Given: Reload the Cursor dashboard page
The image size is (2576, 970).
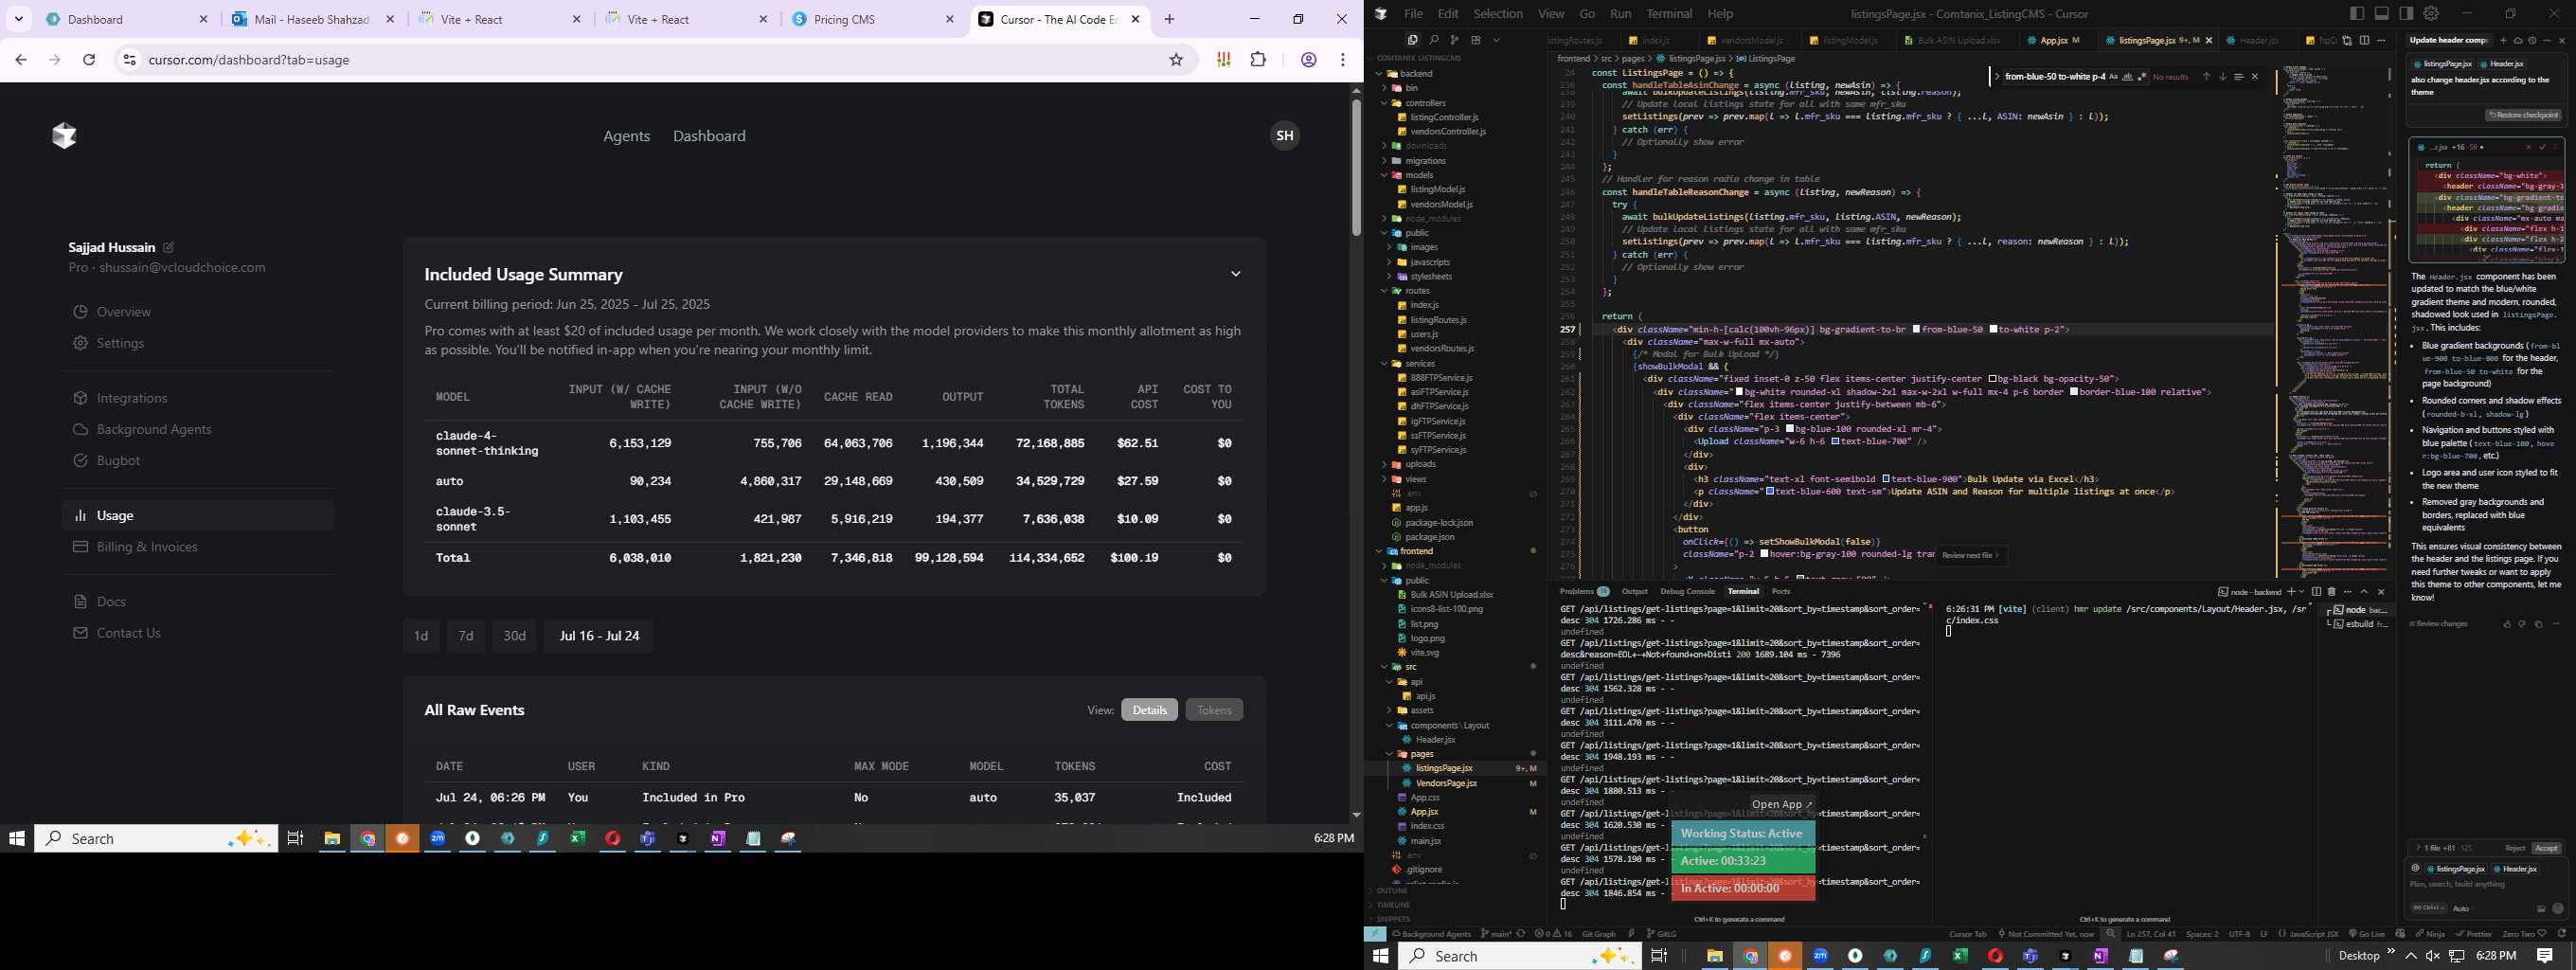Looking at the screenshot, I should [89, 60].
